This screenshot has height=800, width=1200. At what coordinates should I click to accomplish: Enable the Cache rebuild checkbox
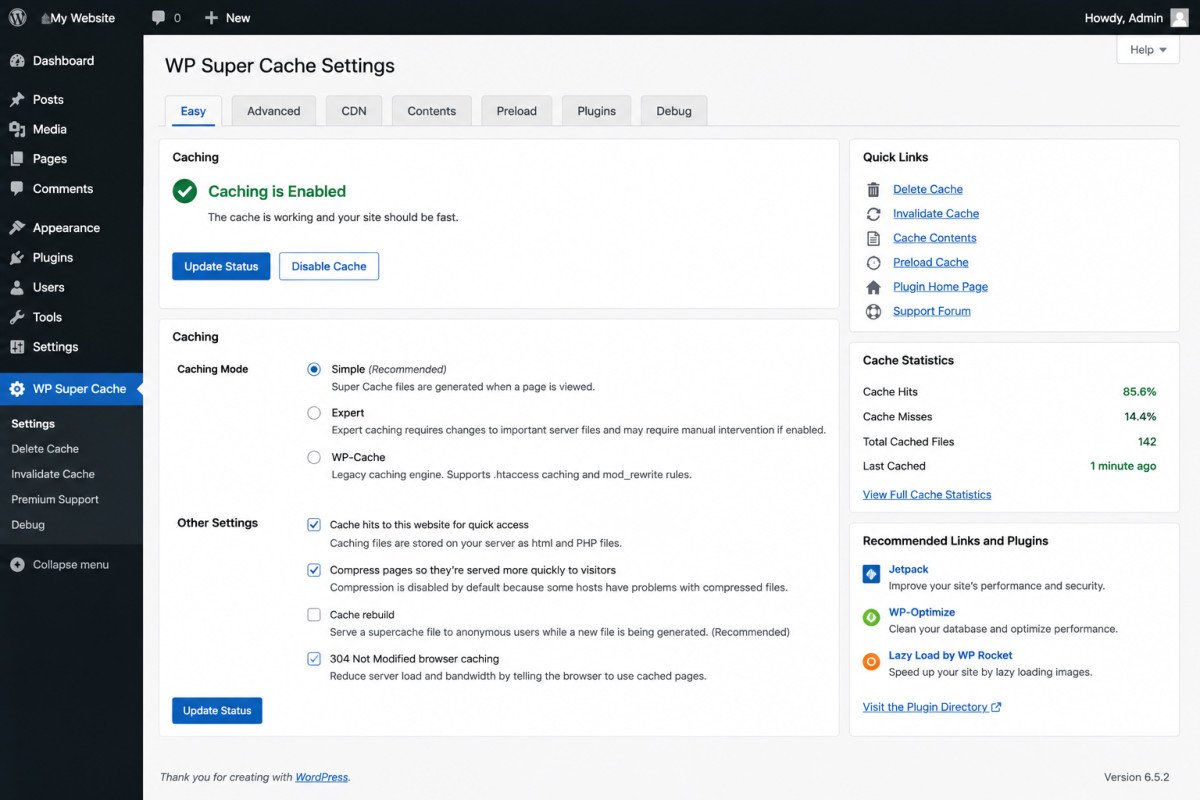(x=314, y=615)
